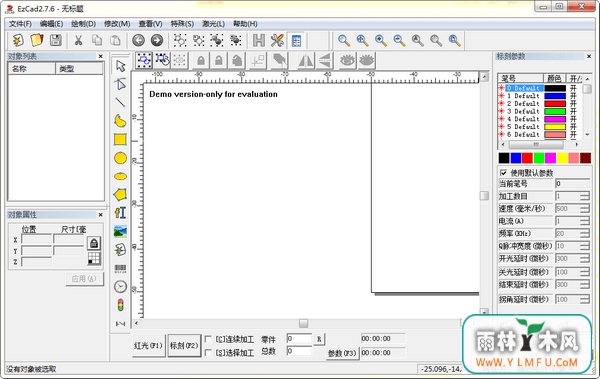Enable [S] mark selected checkbox
This screenshot has width=600, height=379.
tap(208, 353)
